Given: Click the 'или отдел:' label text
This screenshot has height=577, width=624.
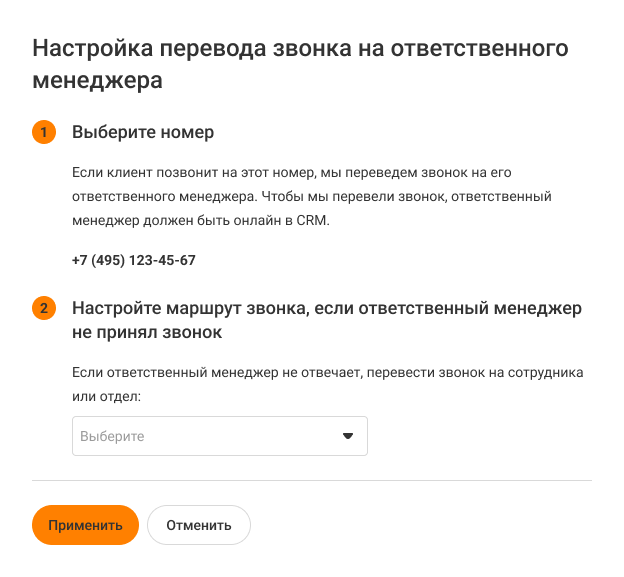Looking at the screenshot, I should coord(107,397).
